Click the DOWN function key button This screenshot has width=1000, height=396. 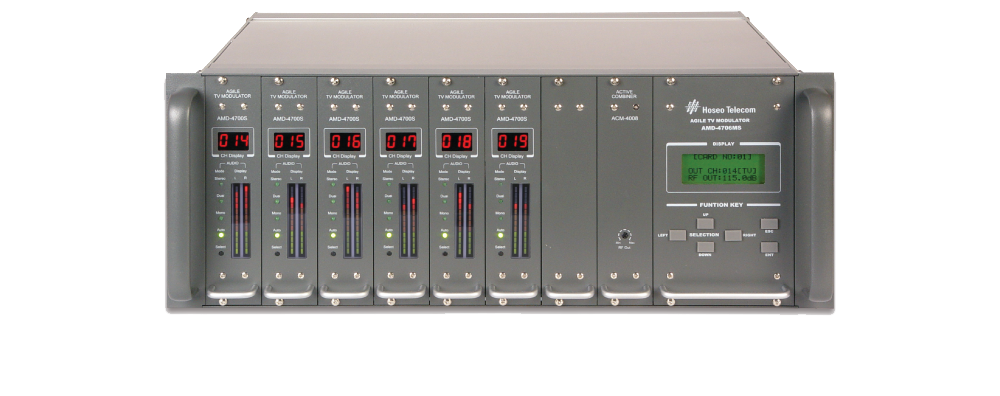(x=705, y=246)
